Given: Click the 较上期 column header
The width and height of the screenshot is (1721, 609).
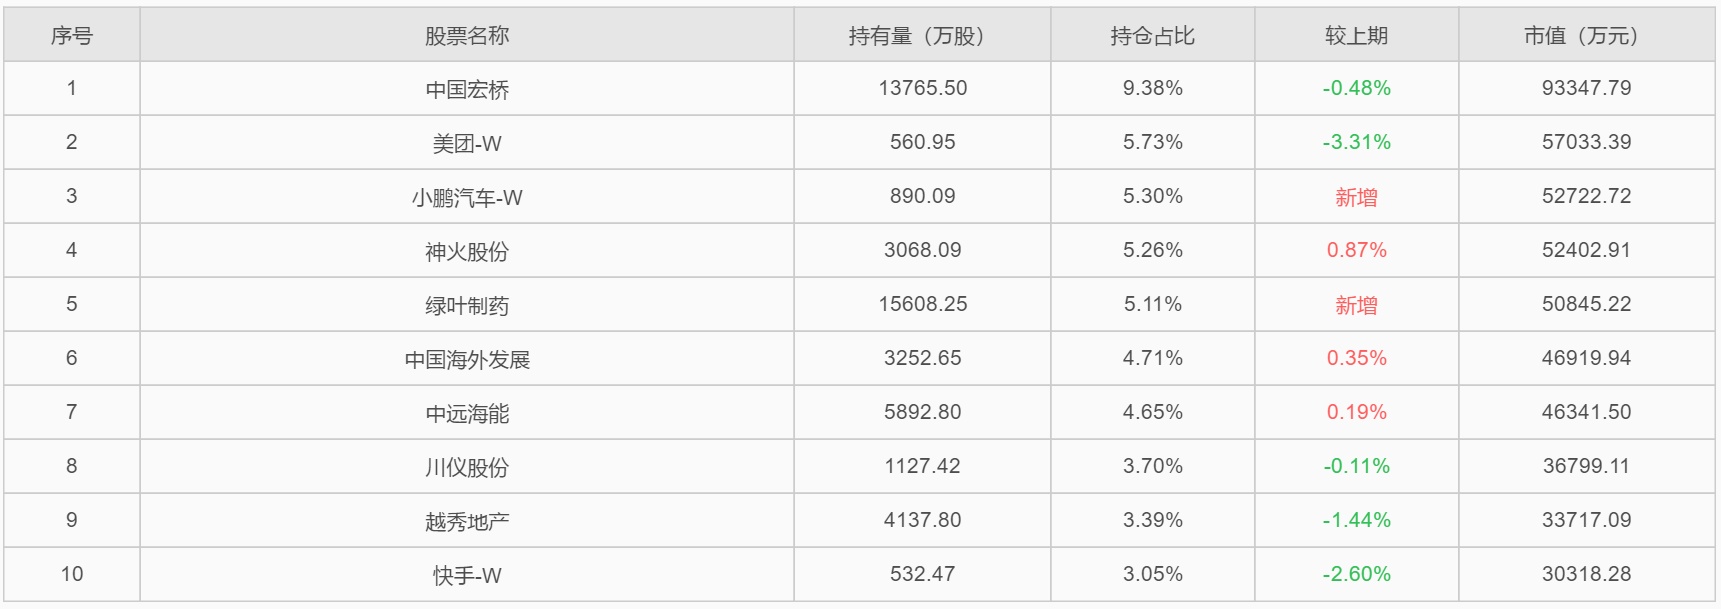Looking at the screenshot, I should tap(1356, 36).
